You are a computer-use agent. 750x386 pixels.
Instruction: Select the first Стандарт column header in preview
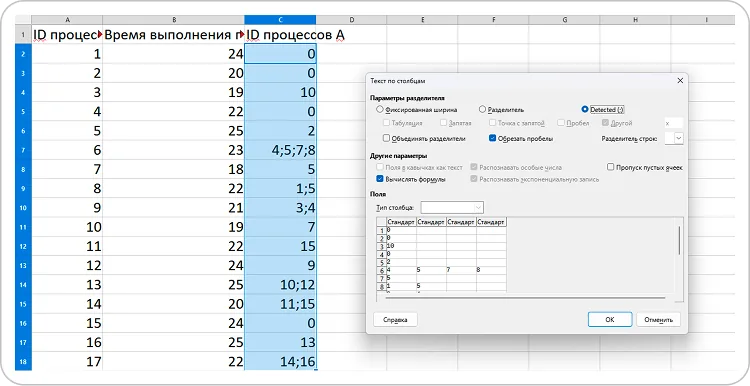[x=401, y=222]
